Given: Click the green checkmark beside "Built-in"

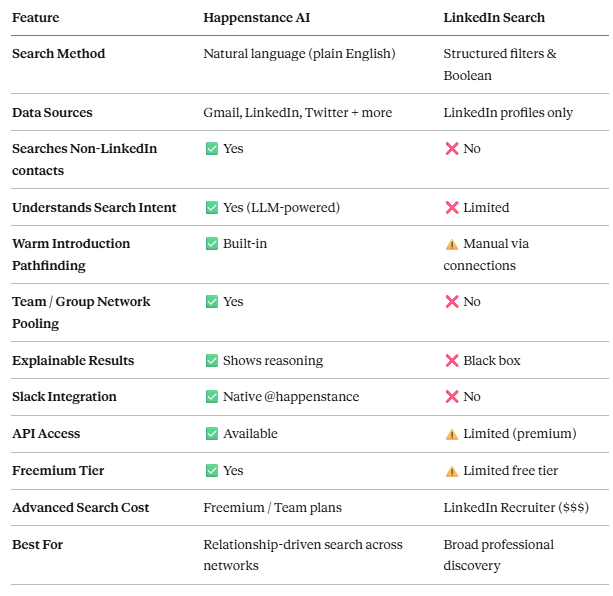Looking at the screenshot, I should (x=211, y=244).
